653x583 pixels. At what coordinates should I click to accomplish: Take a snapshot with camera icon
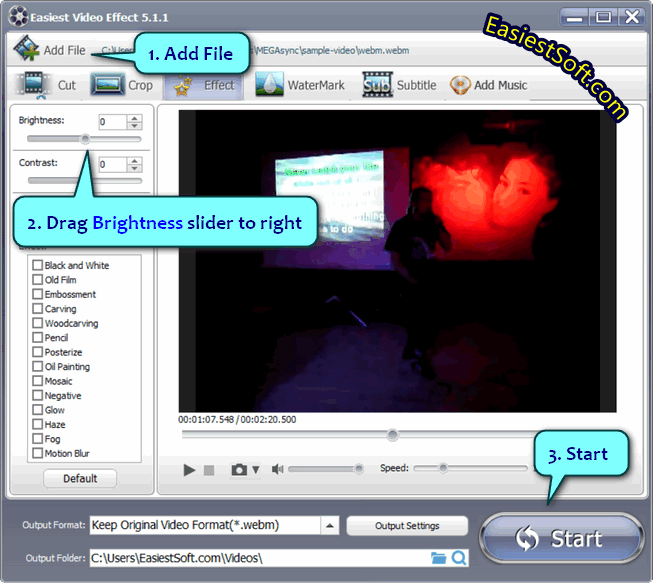pos(239,470)
